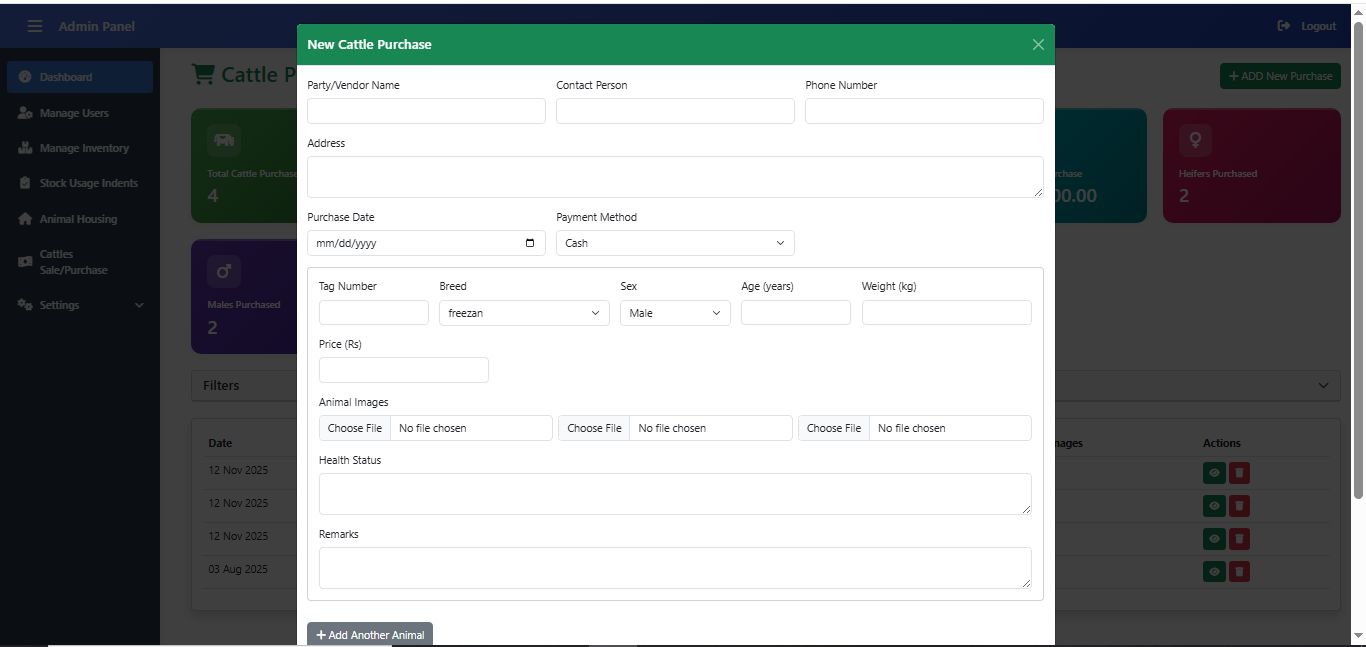Focus the Party/Vendor Name input field
Viewport: 1366px width, 647px height.
(426, 111)
